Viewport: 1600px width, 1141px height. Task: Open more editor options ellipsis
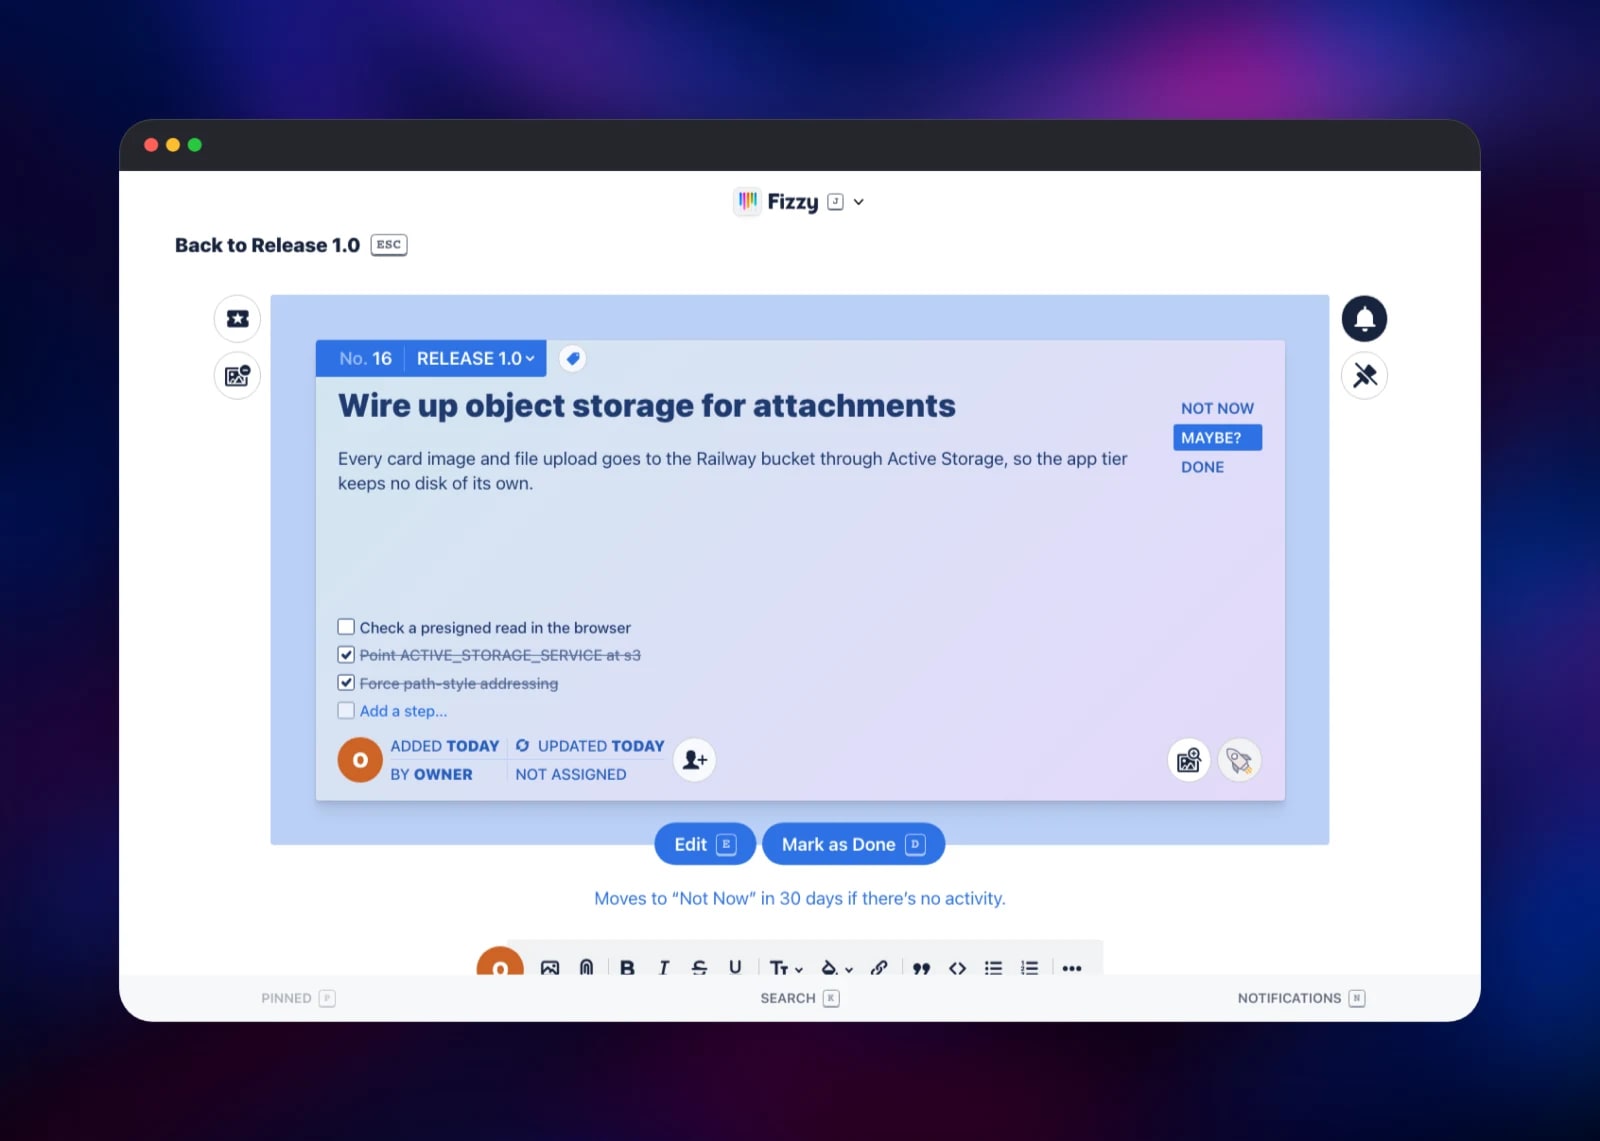[1072, 968]
